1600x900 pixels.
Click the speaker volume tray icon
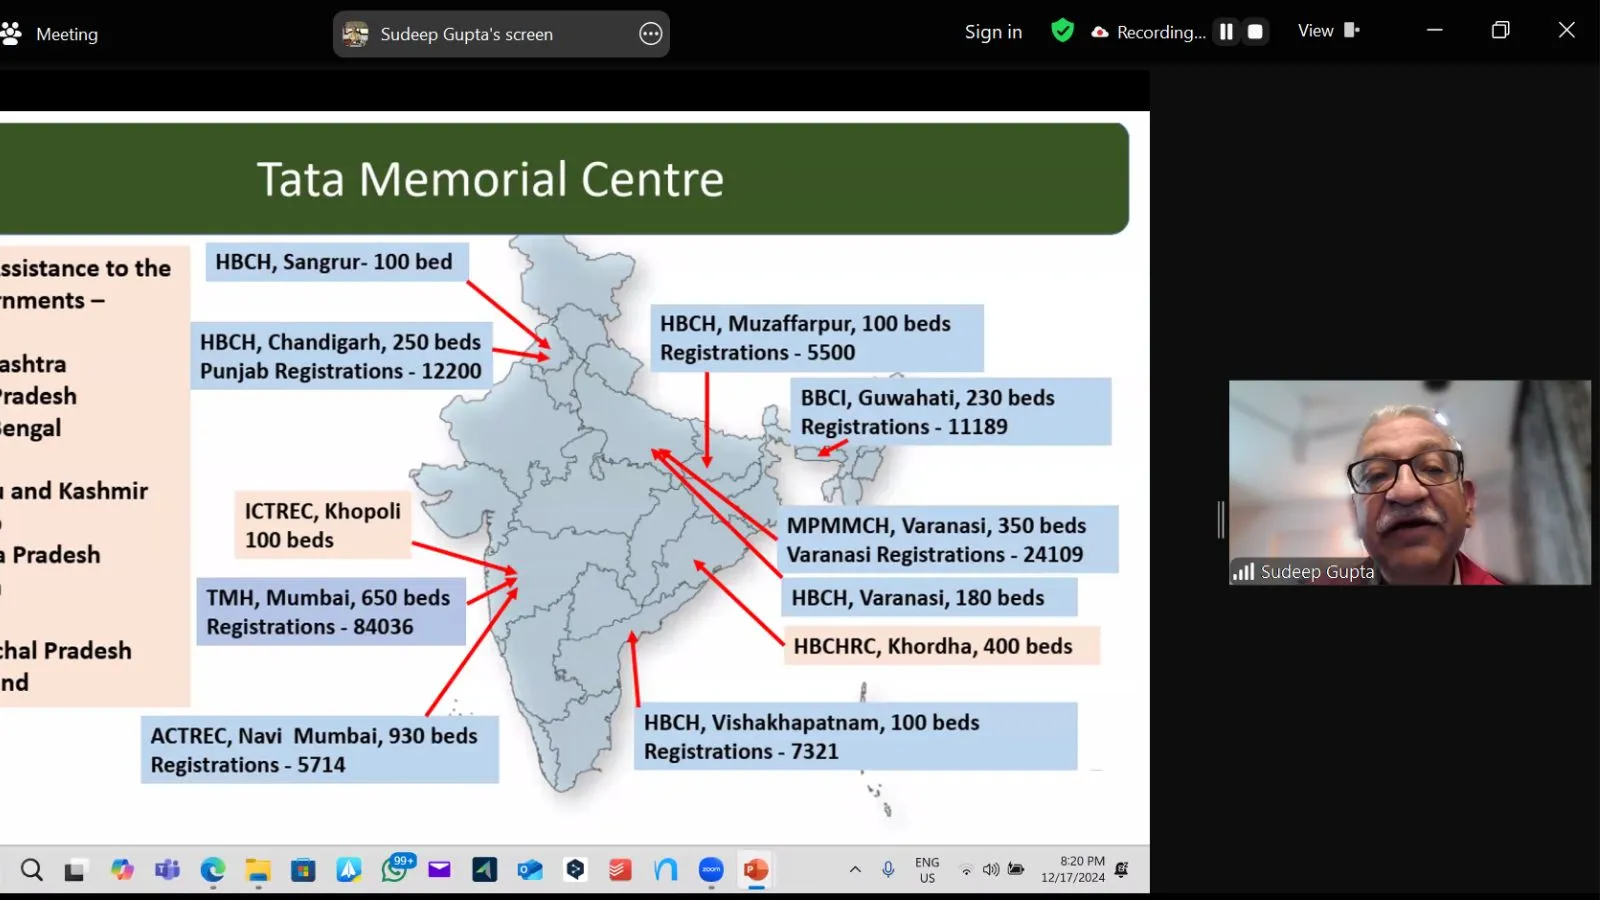click(x=991, y=870)
